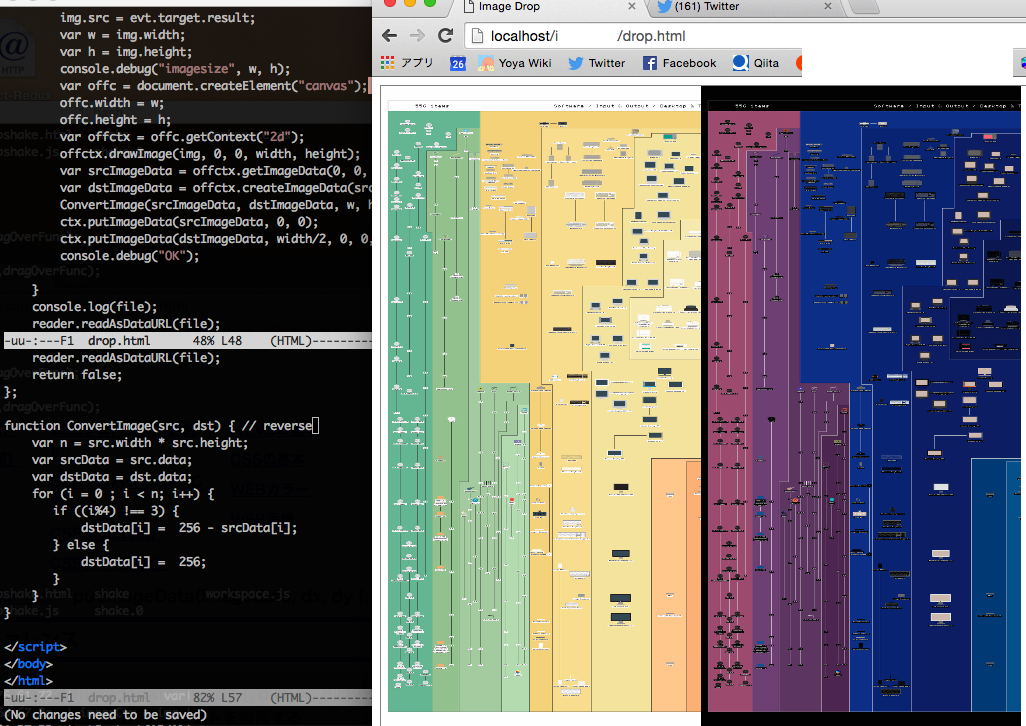Click the page icon in the address bar
The height and width of the screenshot is (726, 1026).
point(477,36)
